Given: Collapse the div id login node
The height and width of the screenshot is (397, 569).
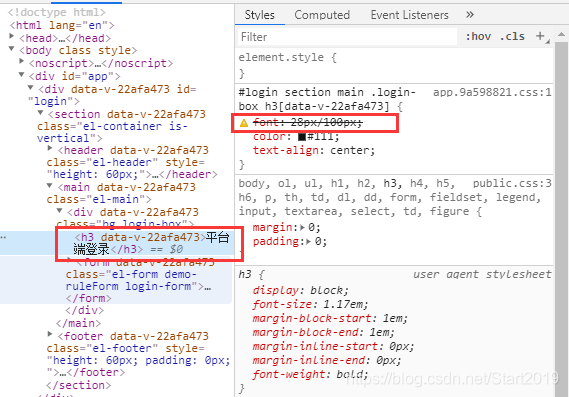Looking at the screenshot, I should click(31, 87).
